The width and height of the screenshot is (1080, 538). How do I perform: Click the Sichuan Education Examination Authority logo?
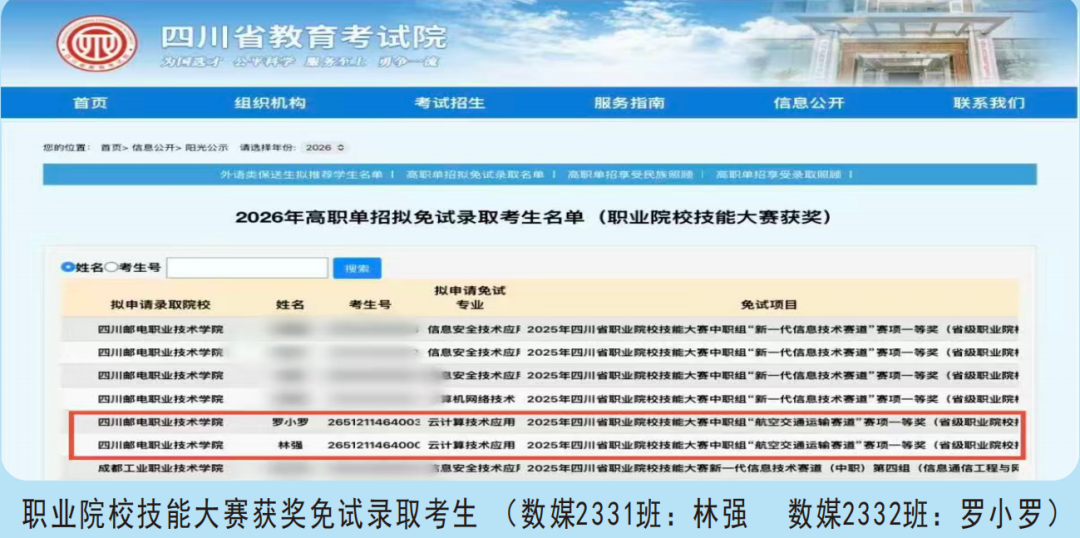point(96,43)
